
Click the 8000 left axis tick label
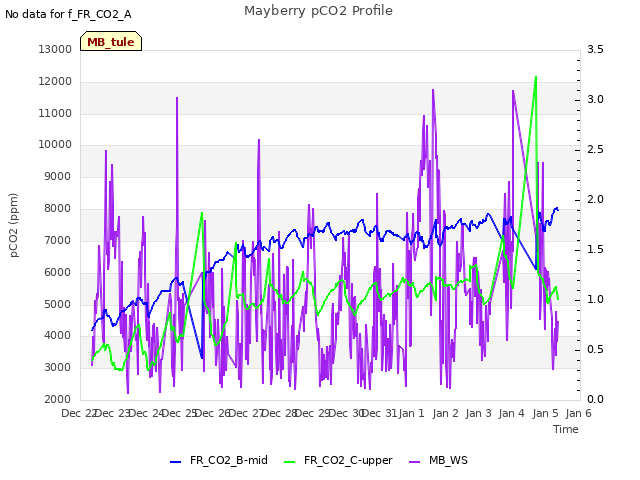[58, 209]
